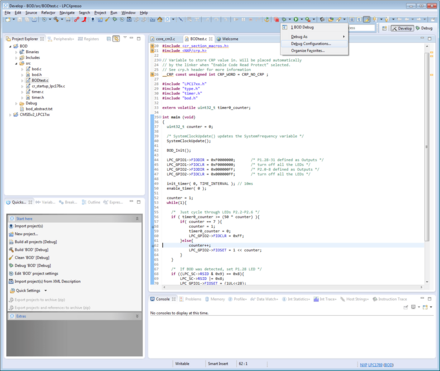Switch to Registers tab
Image resolution: width=440 pixels, height=371 pixels.
[x=88, y=39]
